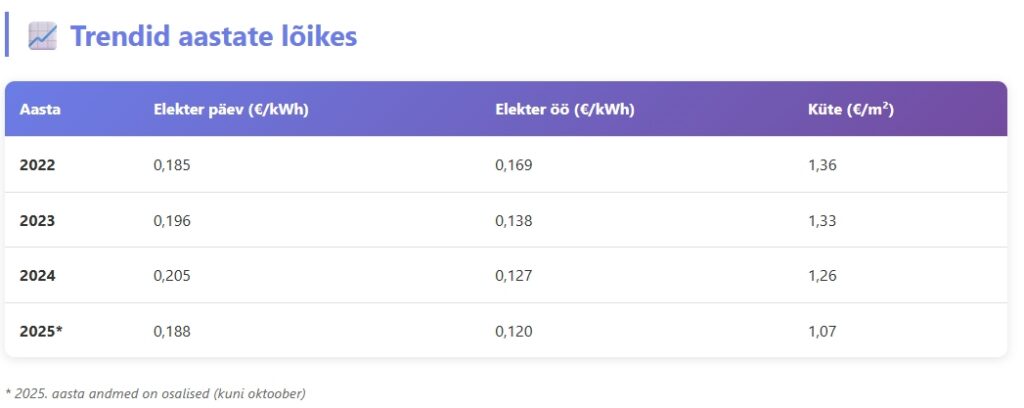Click the chart icon beside Trendid heading
This screenshot has width=1024, height=408.
pyautogui.click(x=42, y=37)
